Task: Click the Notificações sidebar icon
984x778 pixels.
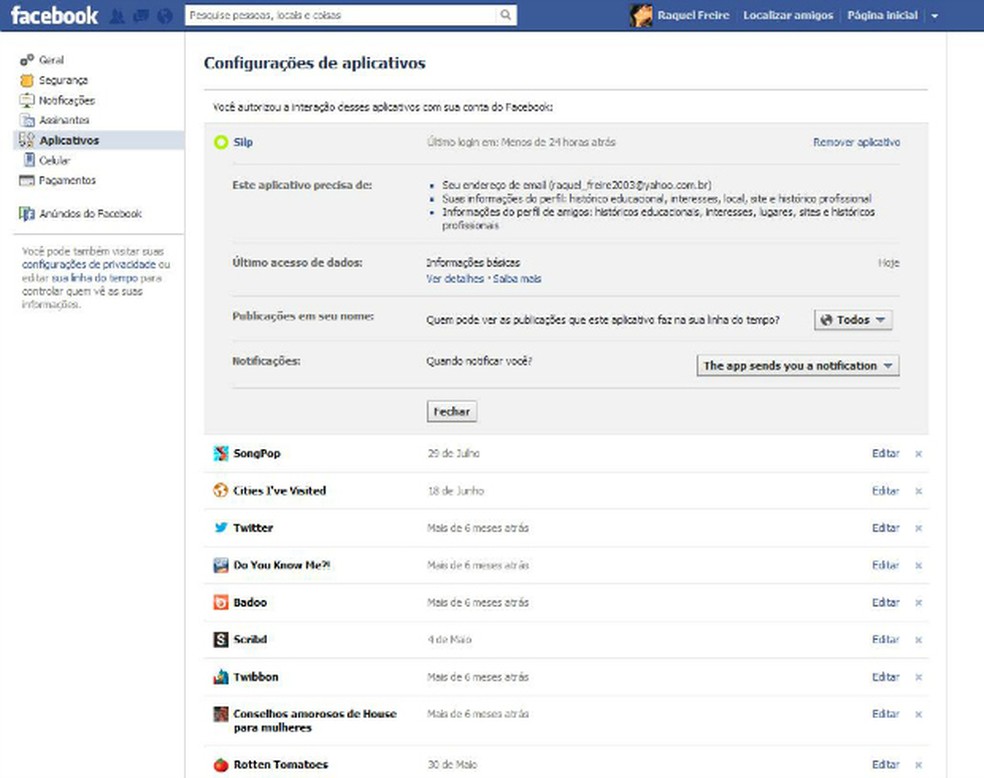Action: point(26,100)
